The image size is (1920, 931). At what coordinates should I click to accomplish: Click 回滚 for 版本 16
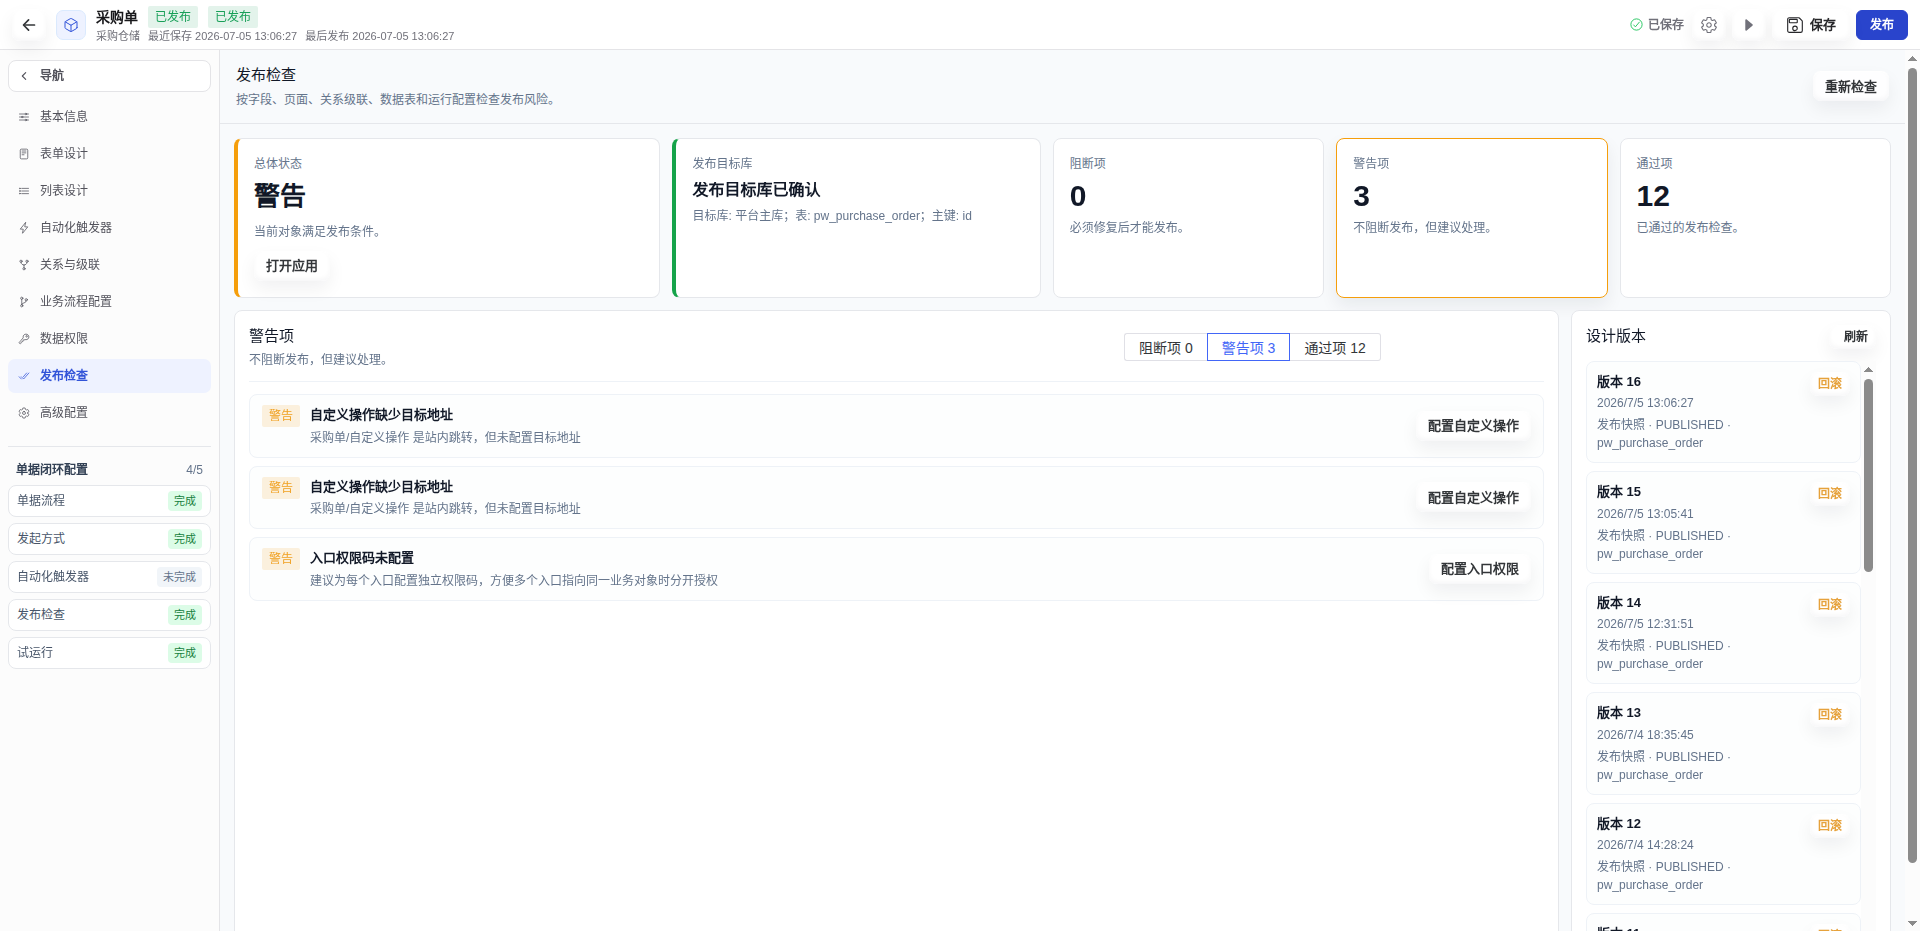tap(1830, 384)
